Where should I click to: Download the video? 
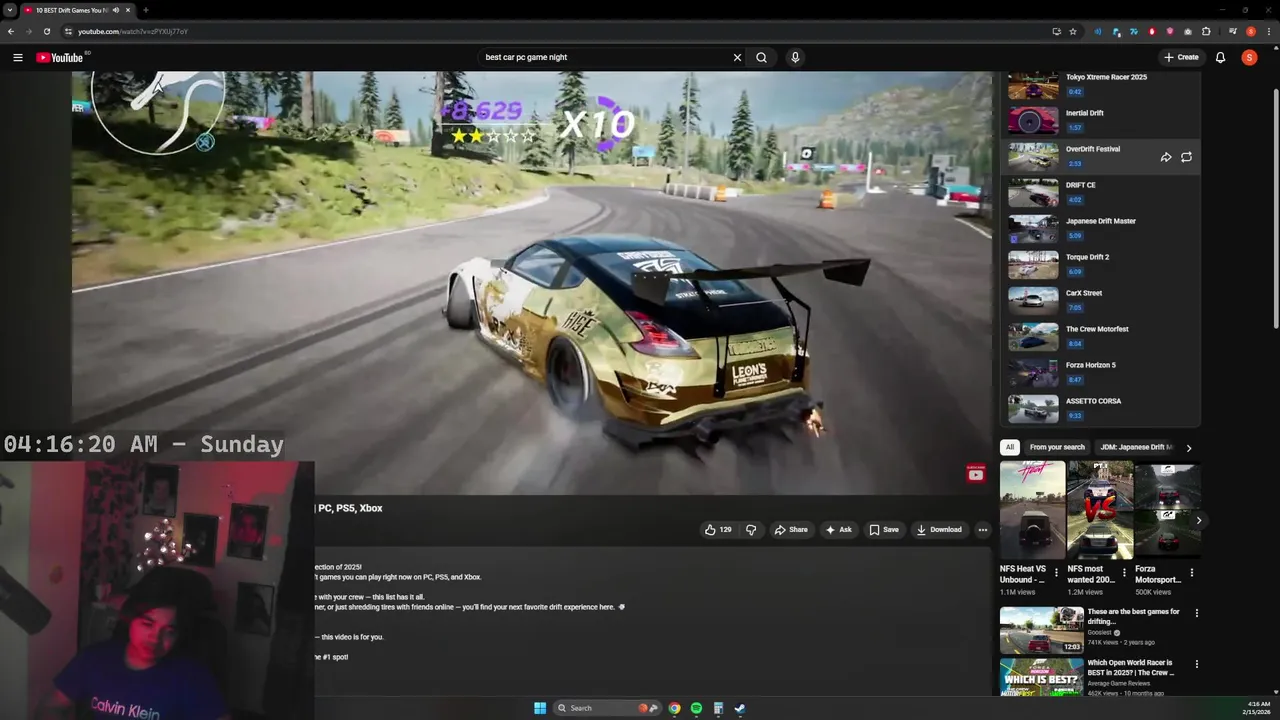point(939,530)
